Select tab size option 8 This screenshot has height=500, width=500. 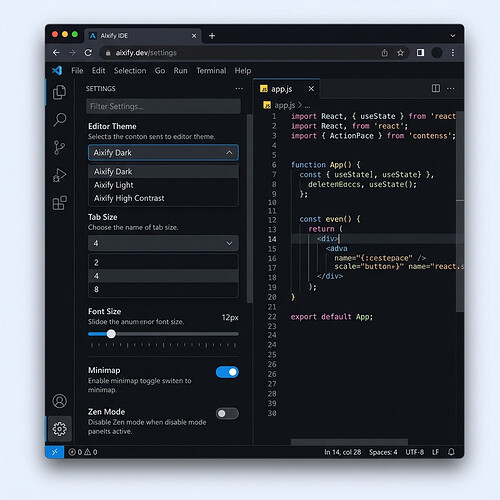[x=163, y=289]
